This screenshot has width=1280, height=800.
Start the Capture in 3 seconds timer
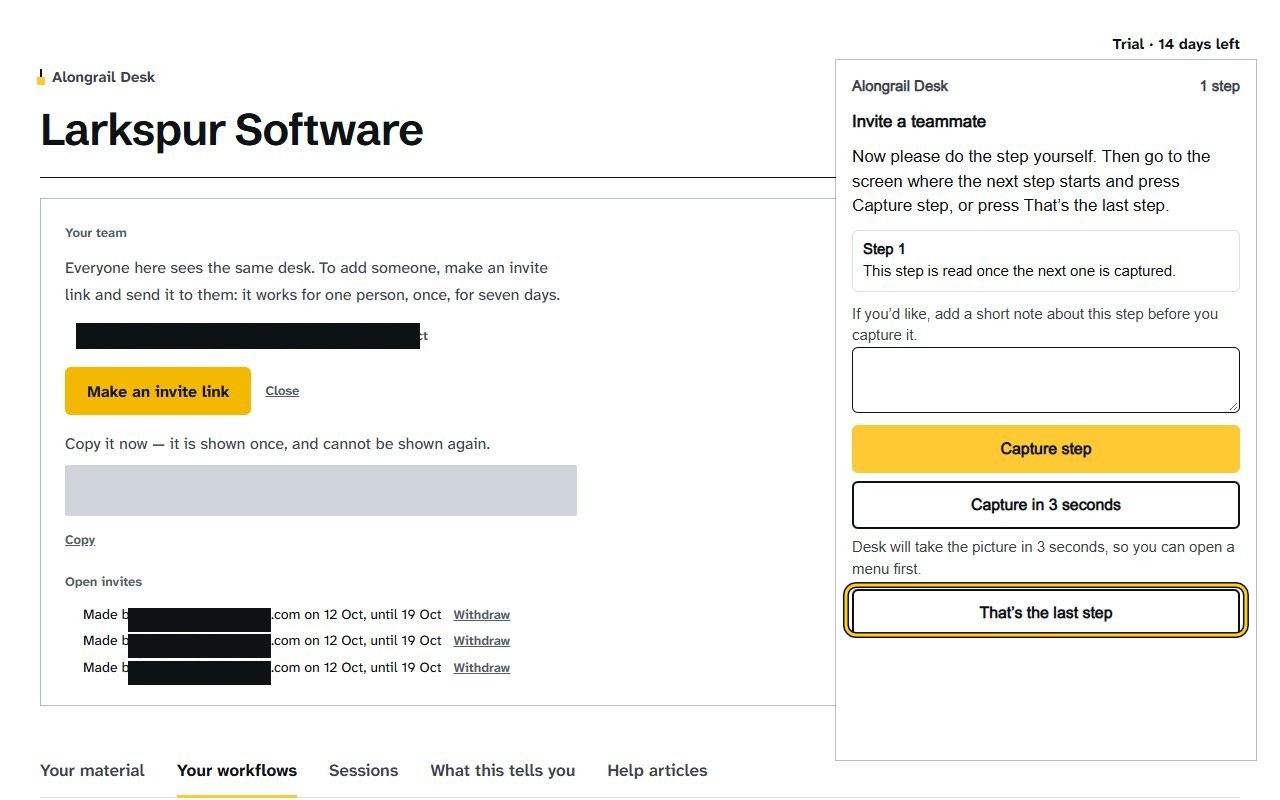click(1046, 505)
